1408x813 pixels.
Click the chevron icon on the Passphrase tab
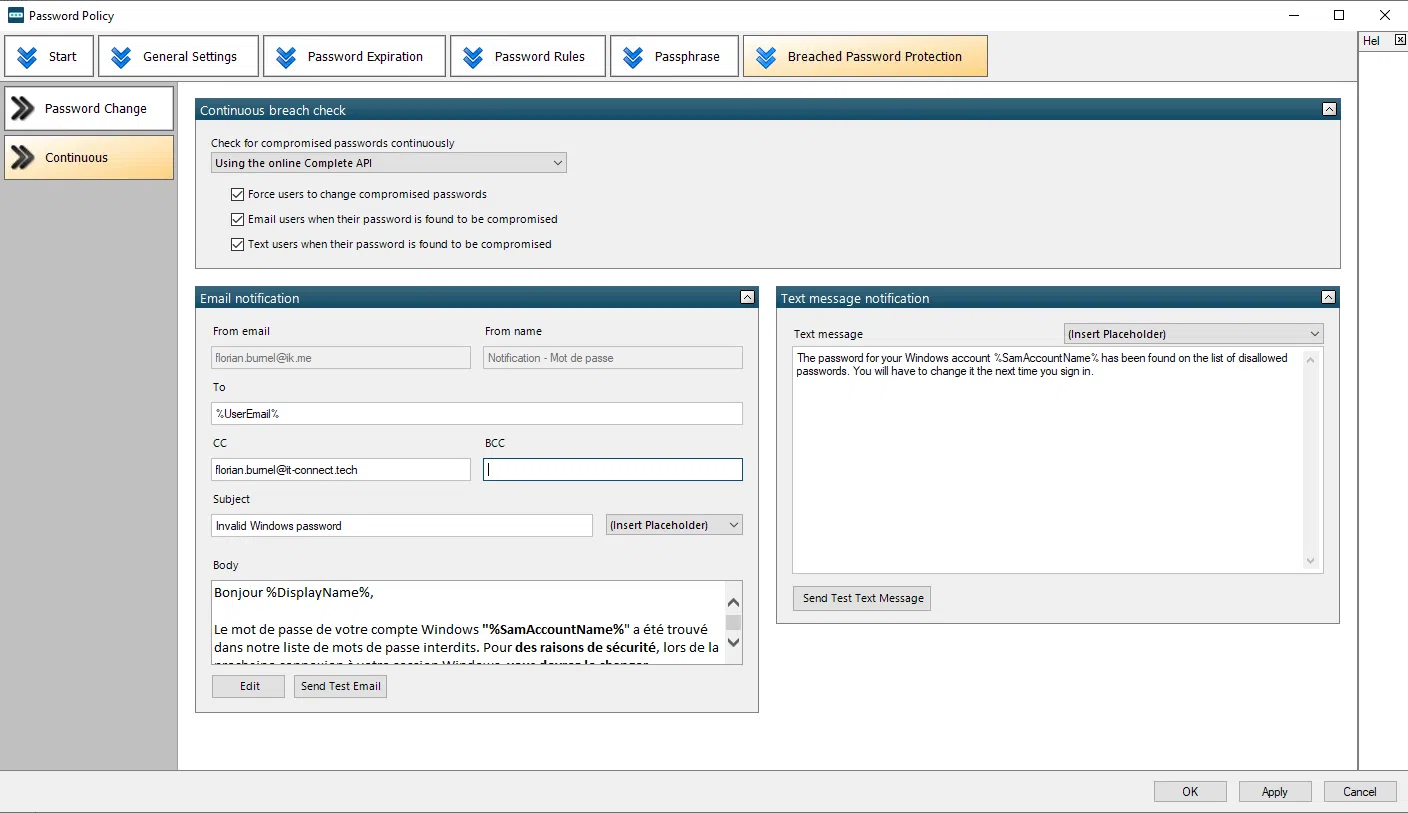pos(632,56)
